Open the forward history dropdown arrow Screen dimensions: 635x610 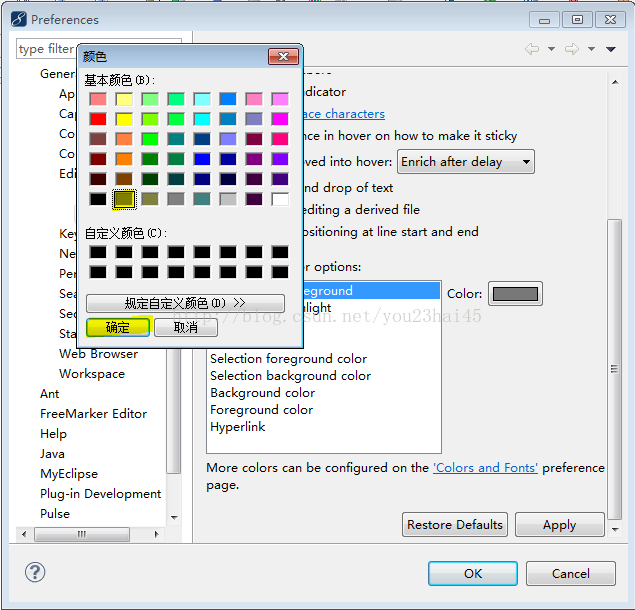tap(591, 49)
